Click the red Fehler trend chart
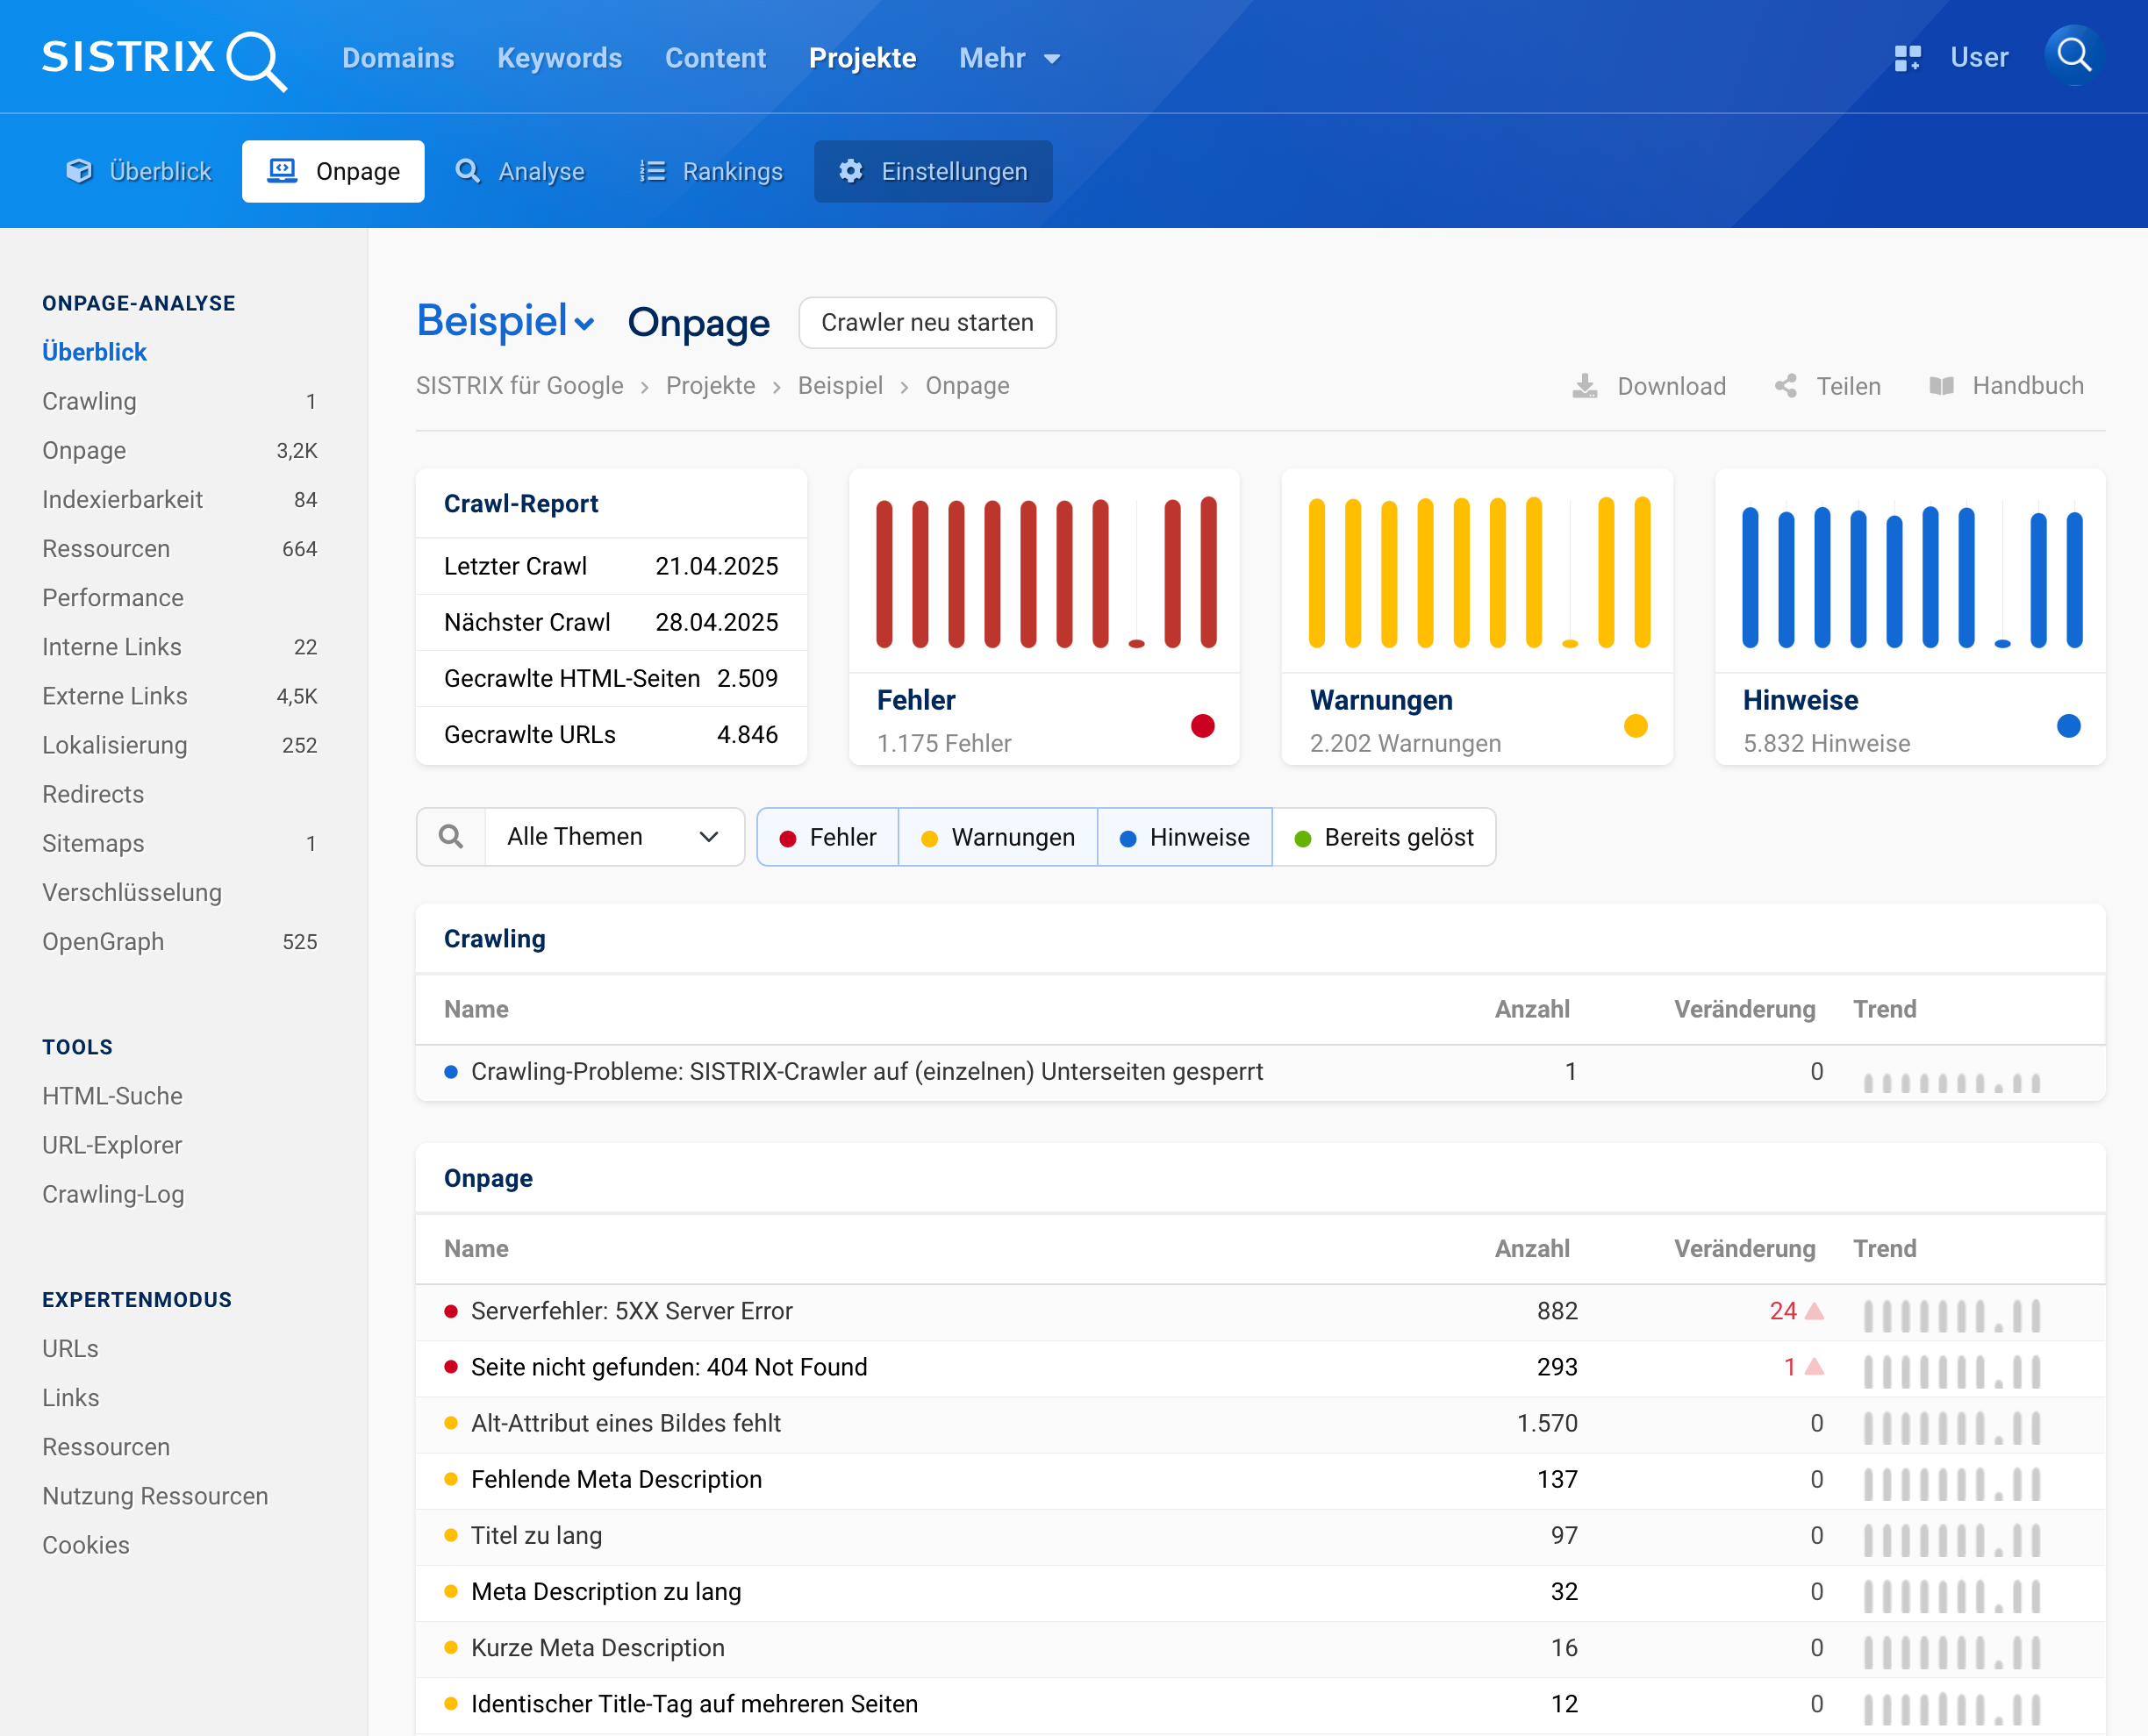This screenshot has height=1736, width=2148. [1044, 572]
